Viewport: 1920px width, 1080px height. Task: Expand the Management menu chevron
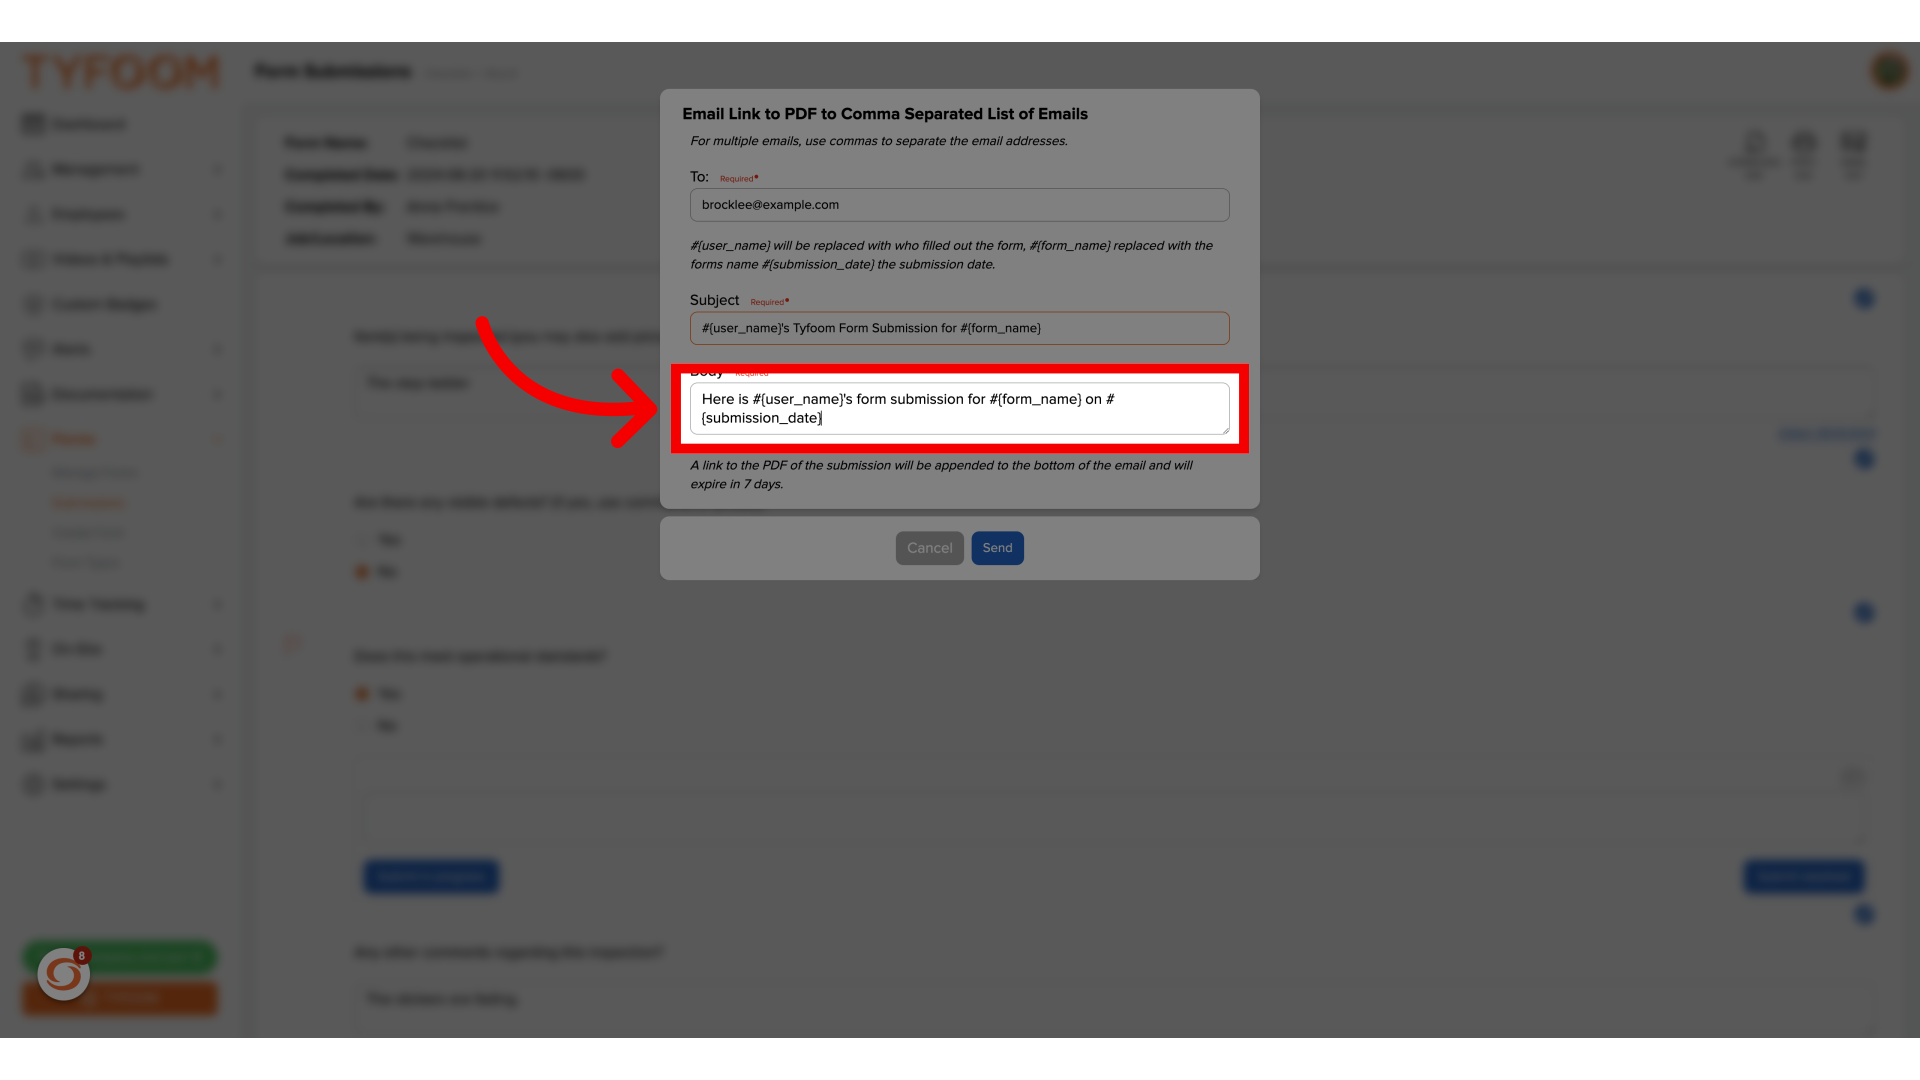[218, 169]
